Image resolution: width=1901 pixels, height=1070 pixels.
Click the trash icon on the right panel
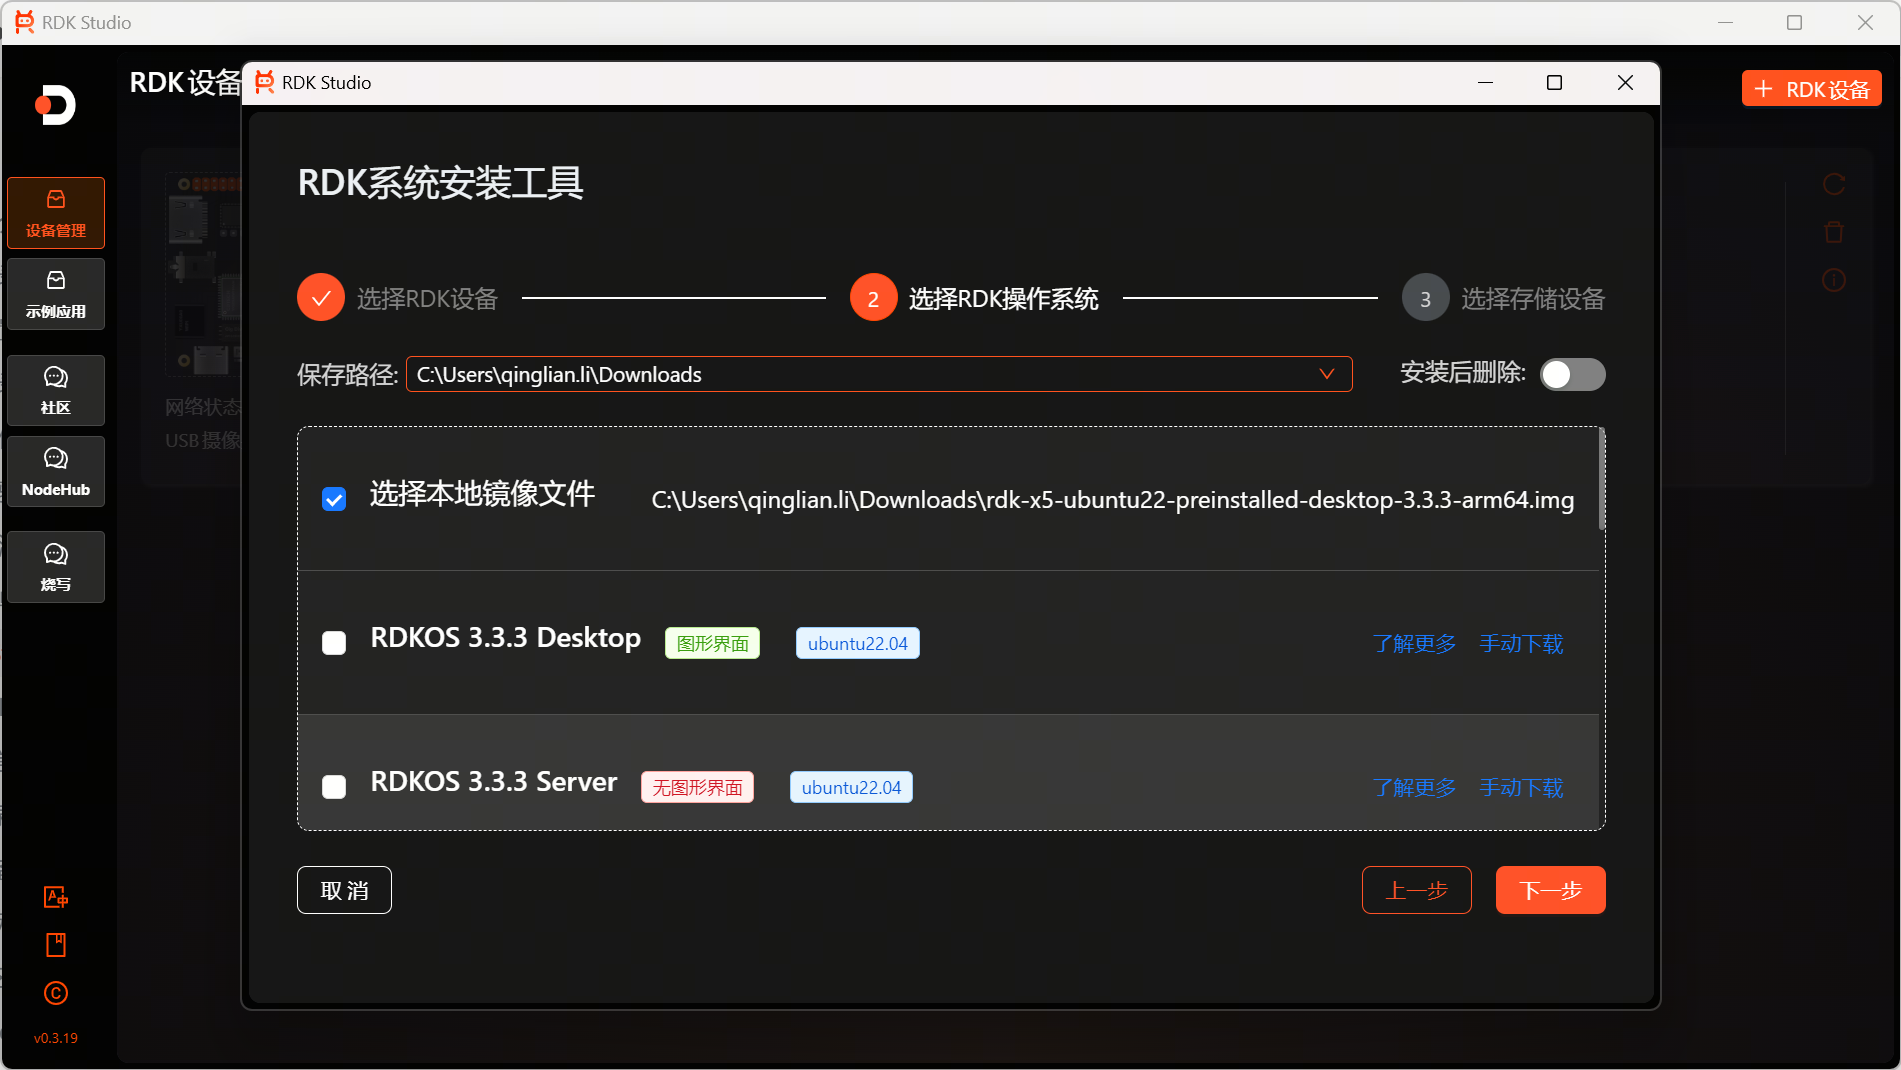tap(1833, 232)
